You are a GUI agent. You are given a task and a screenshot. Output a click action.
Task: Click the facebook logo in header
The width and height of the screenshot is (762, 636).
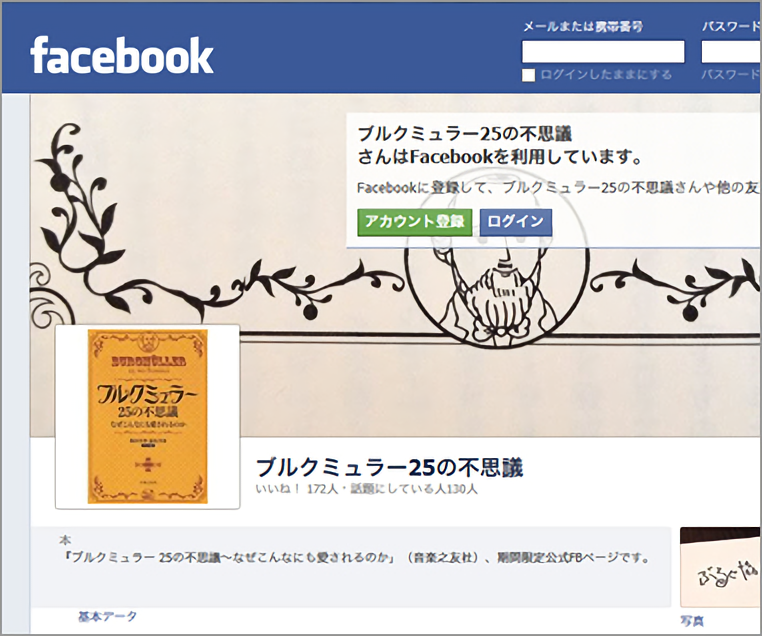click(121, 55)
